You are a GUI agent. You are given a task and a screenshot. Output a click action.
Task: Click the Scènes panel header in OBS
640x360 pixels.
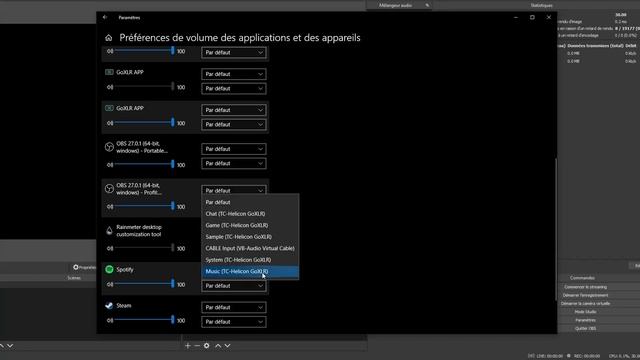click(74, 278)
